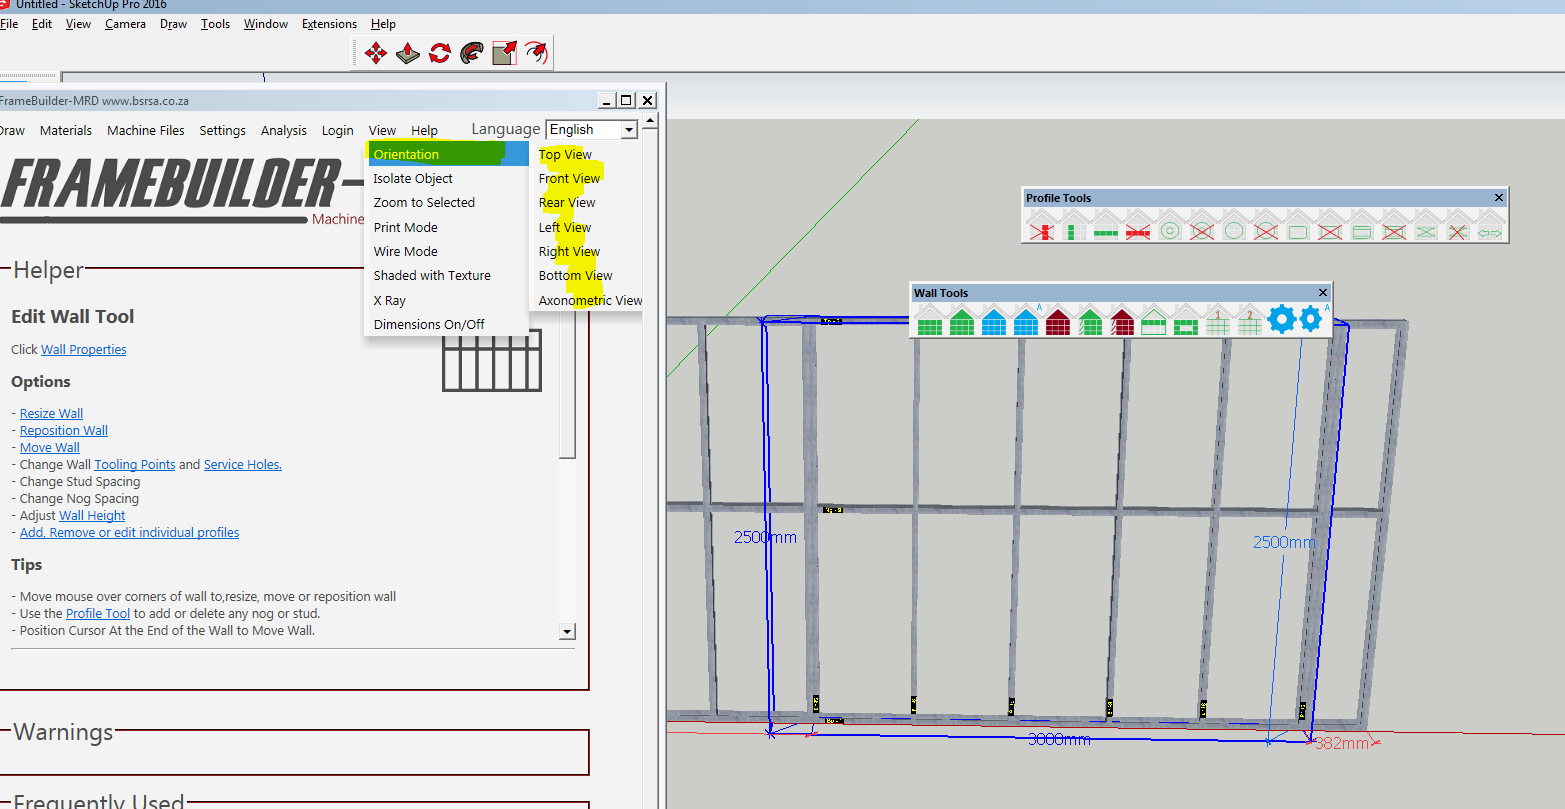Open SketchUp Extensions menu
This screenshot has height=809, width=1565.
click(329, 24)
